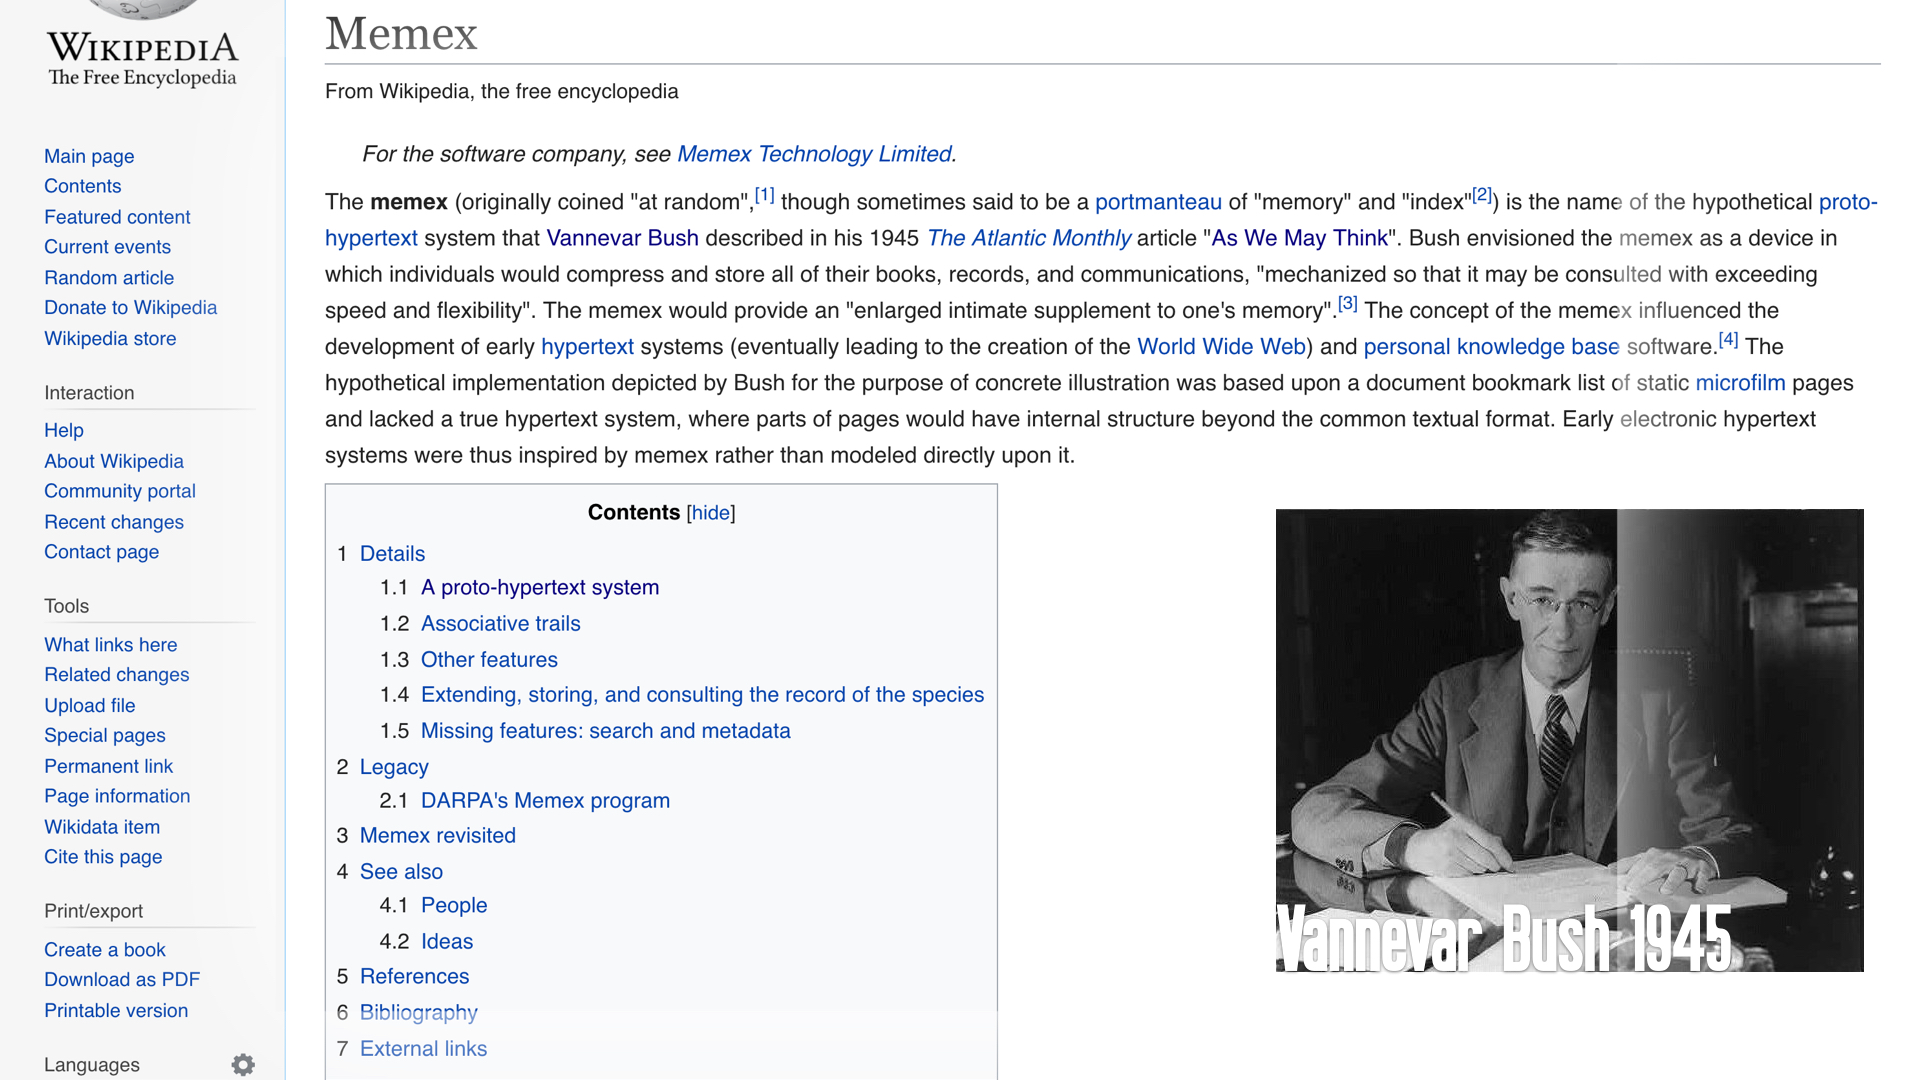Open What links here tool
Image resolution: width=1920 pixels, height=1080 pixels.
pyautogui.click(x=110, y=645)
